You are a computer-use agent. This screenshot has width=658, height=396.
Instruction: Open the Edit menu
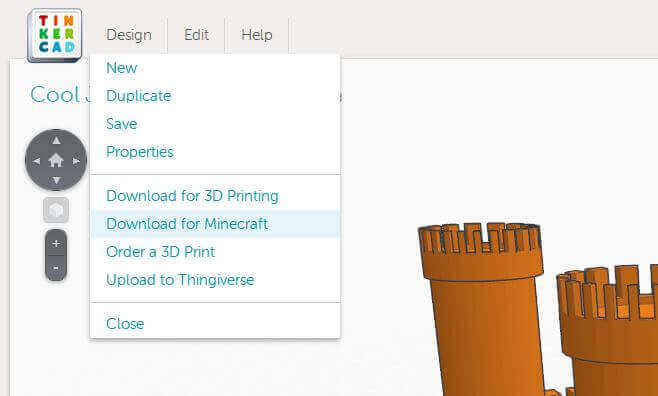196,35
